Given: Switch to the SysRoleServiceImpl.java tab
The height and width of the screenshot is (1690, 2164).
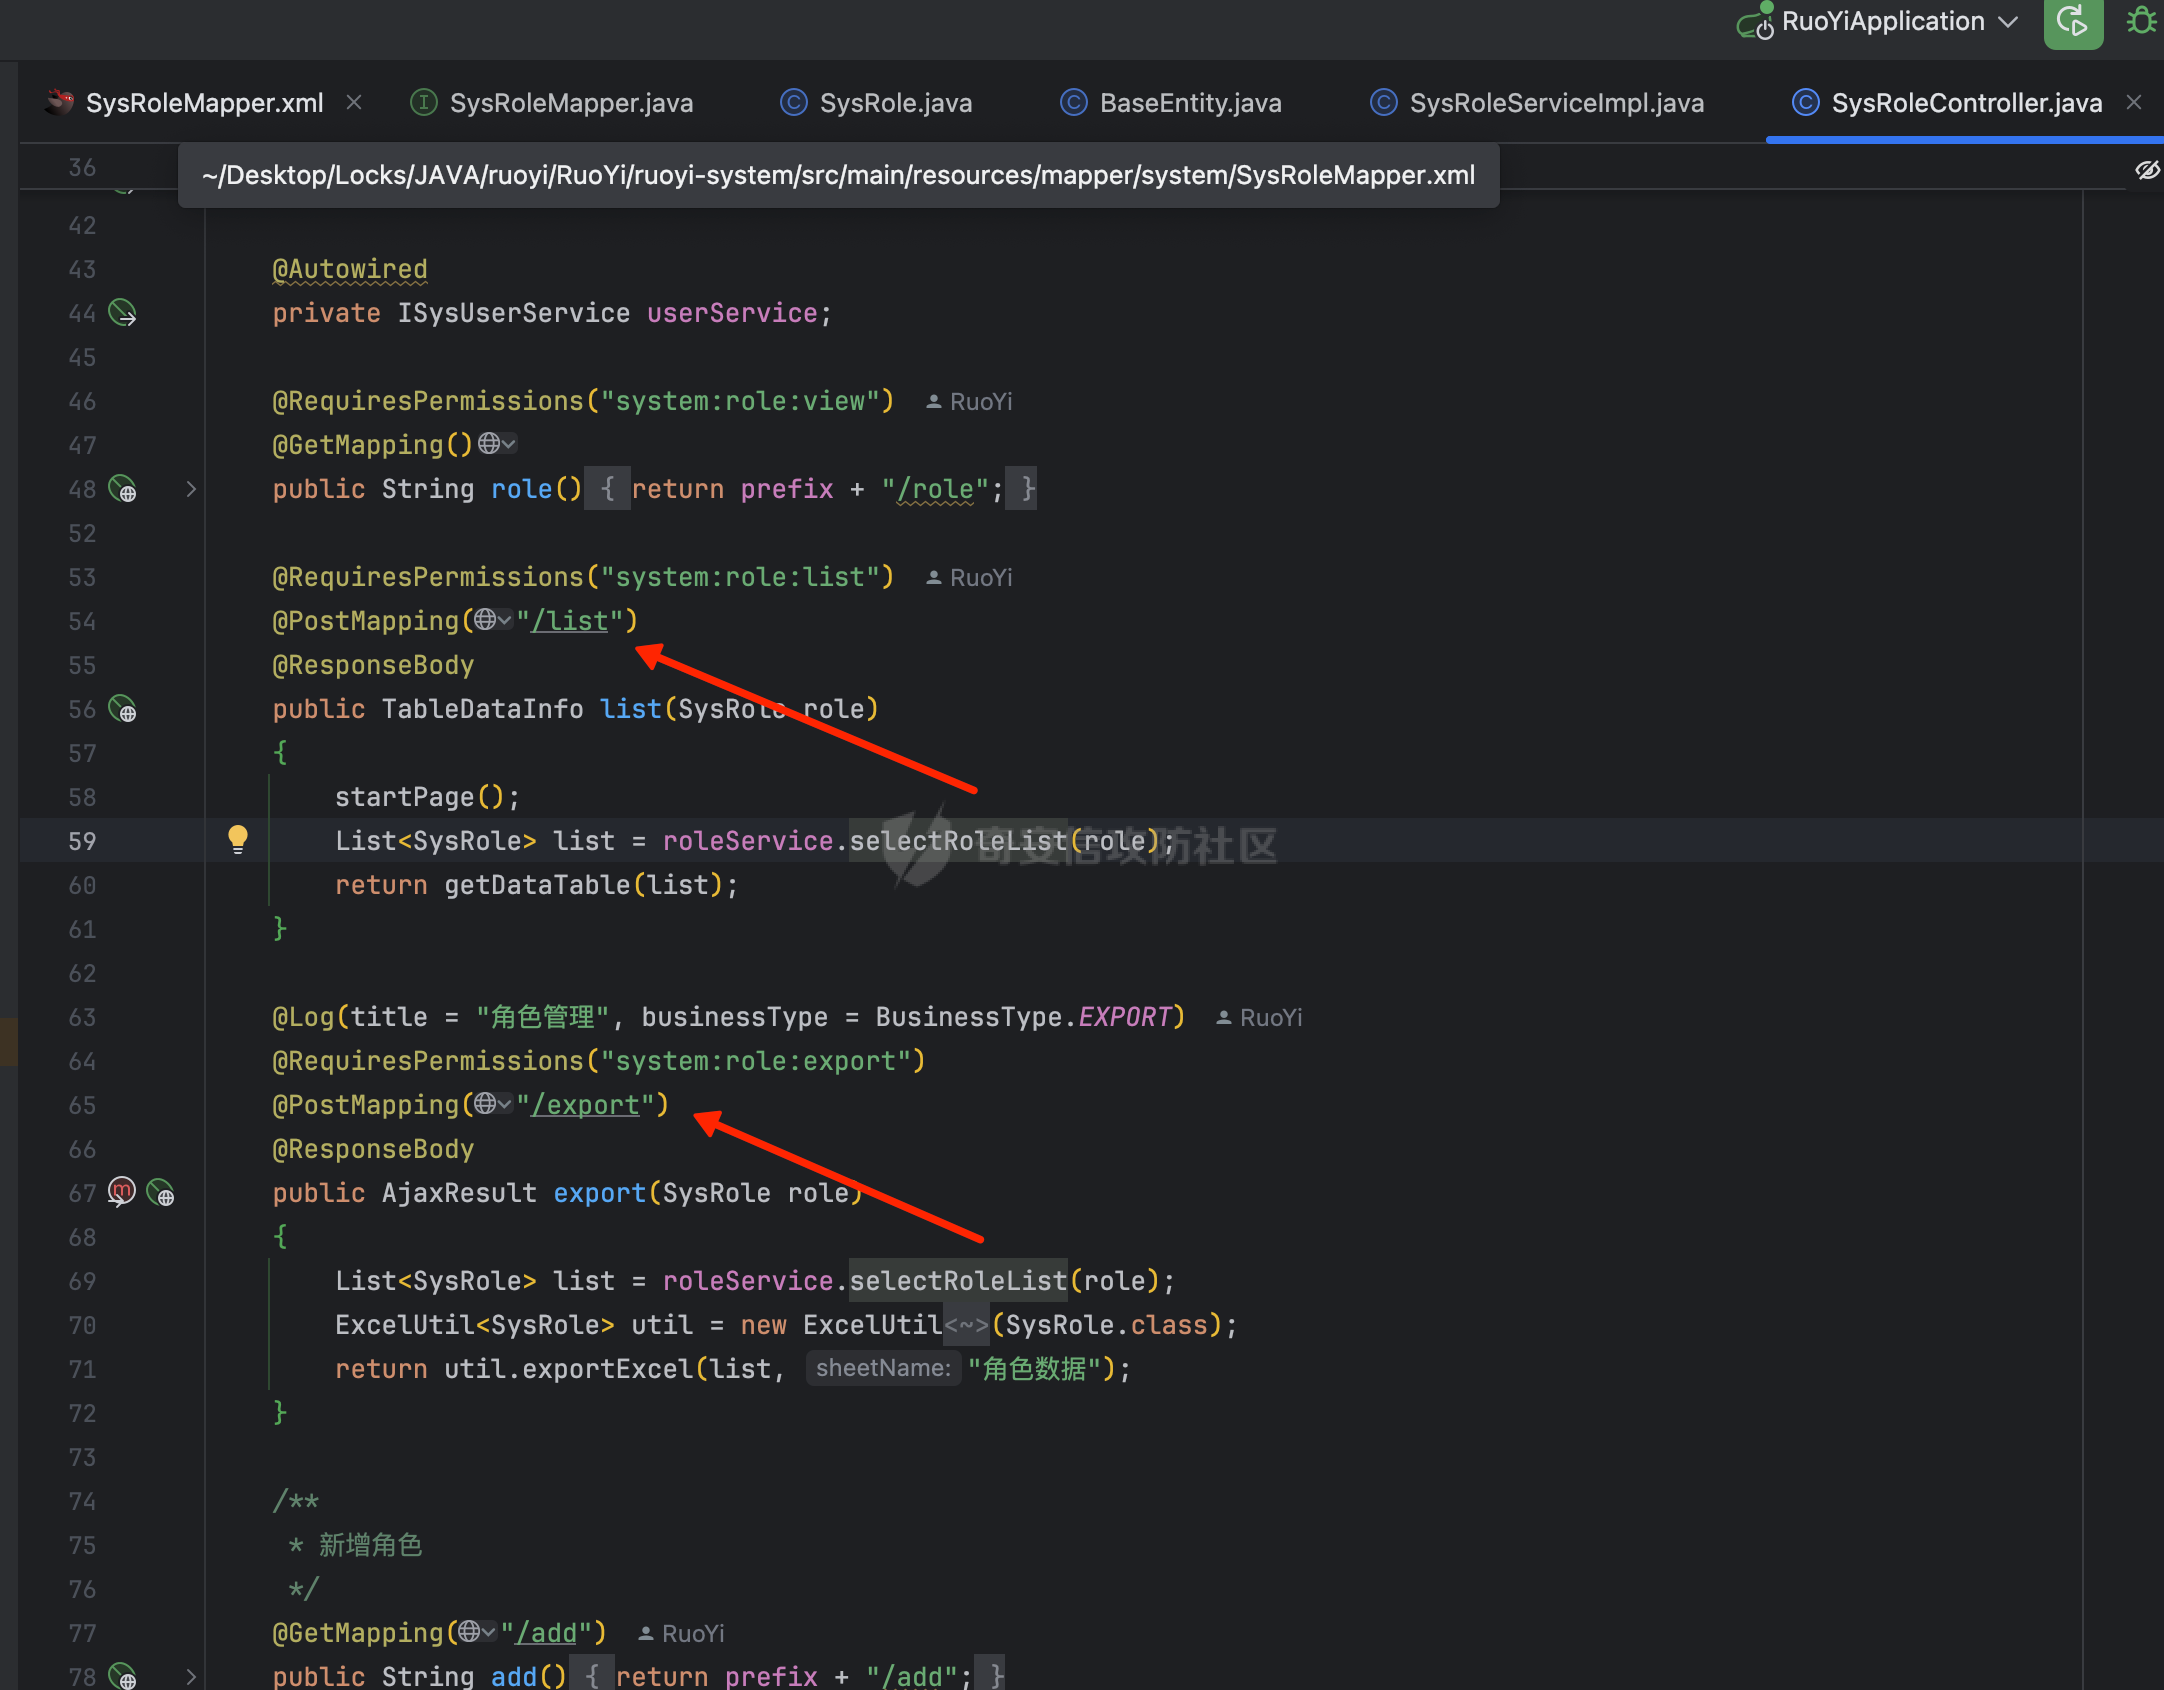Looking at the screenshot, I should click(1555, 103).
